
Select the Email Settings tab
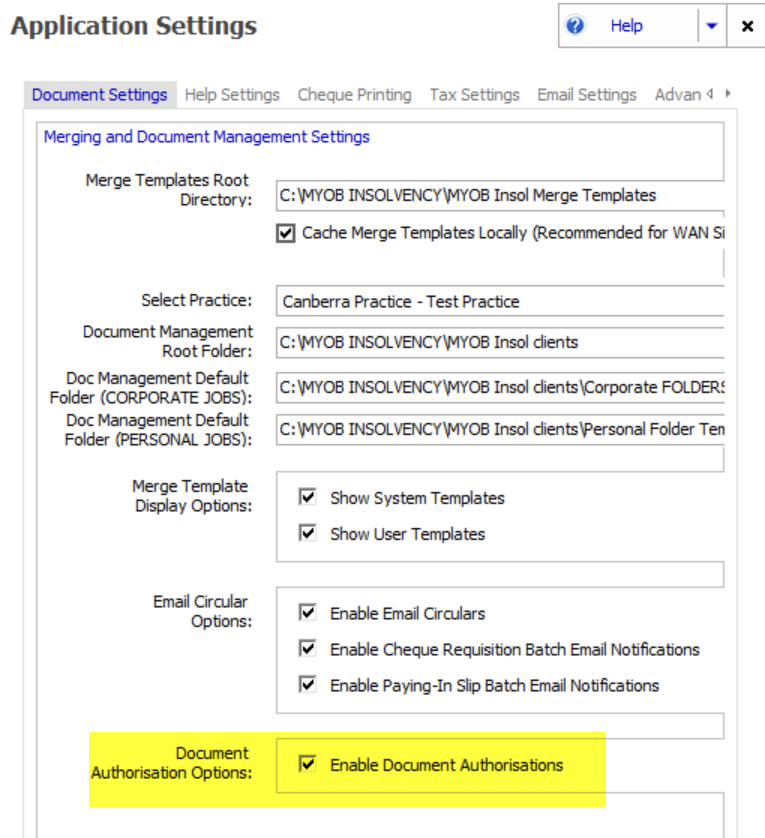pos(586,95)
